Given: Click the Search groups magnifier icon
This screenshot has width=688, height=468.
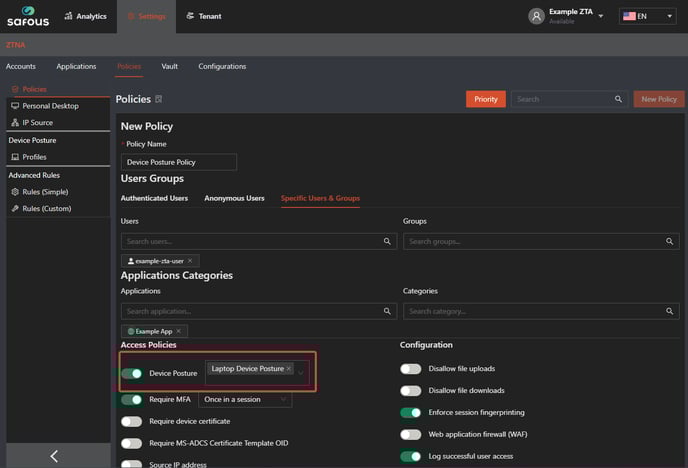Looking at the screenshot, I should tap(670, 241).
